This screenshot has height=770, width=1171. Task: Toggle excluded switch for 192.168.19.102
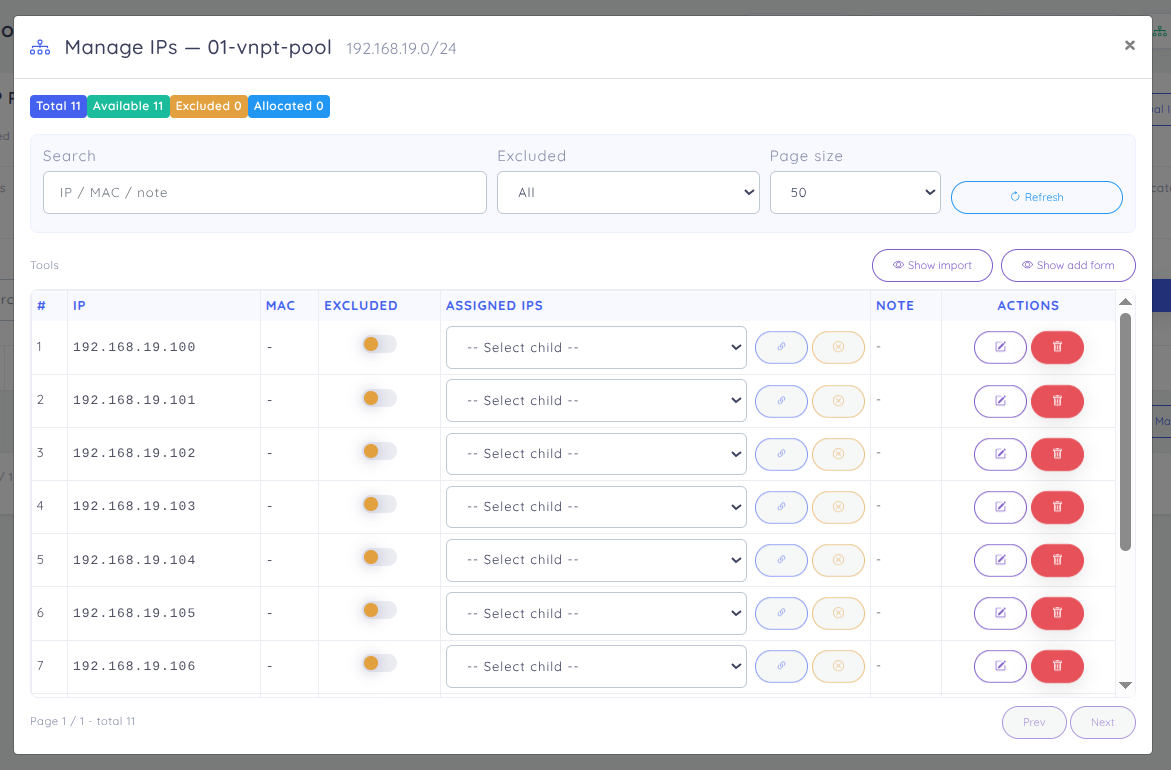(x=379, y=451)
